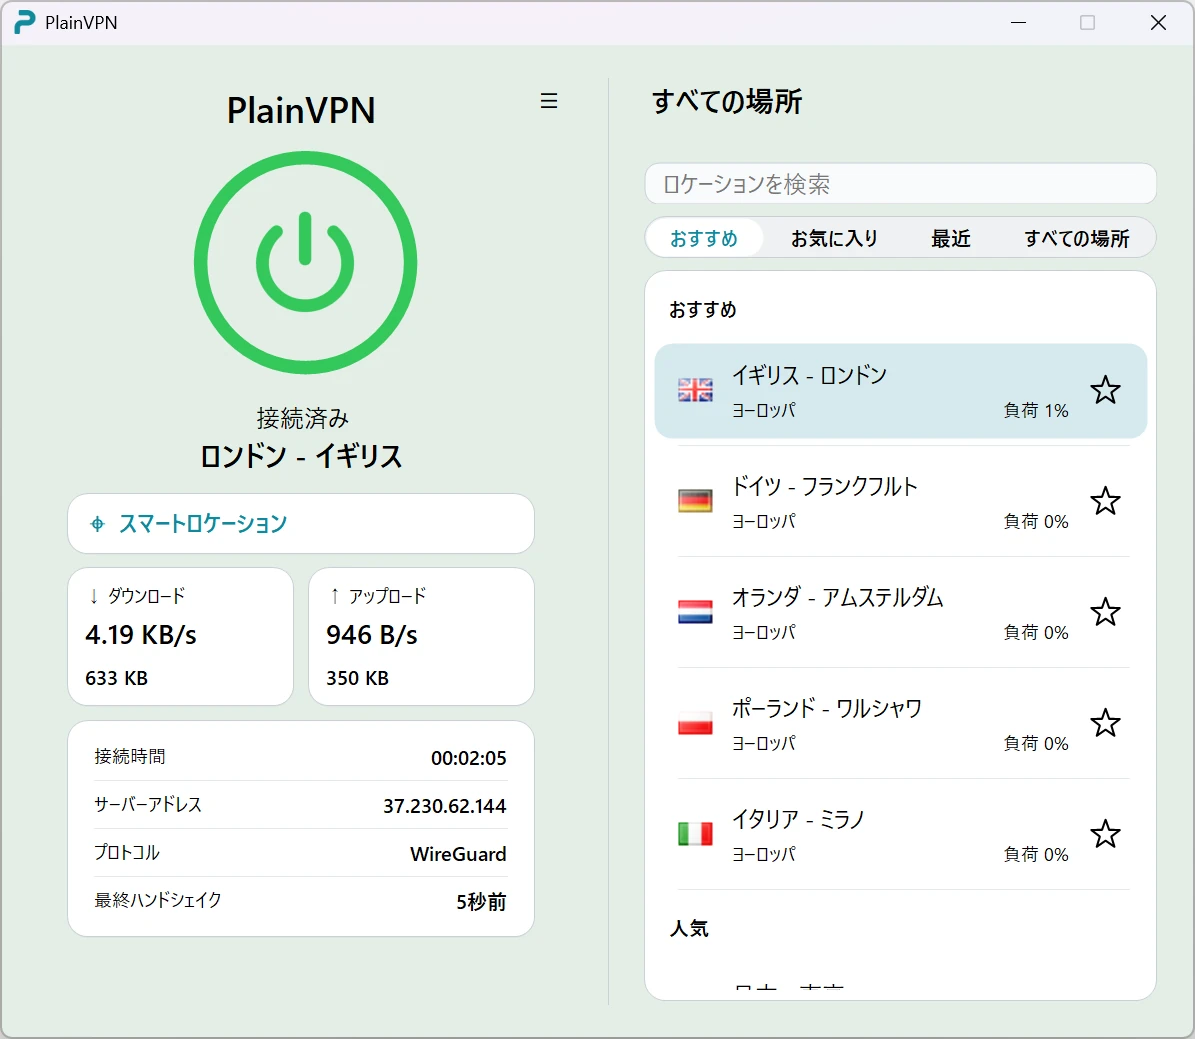Click the Poland flag icon
The height and width of the screenshot is (1039, 1195).
[x=695, y=723]
